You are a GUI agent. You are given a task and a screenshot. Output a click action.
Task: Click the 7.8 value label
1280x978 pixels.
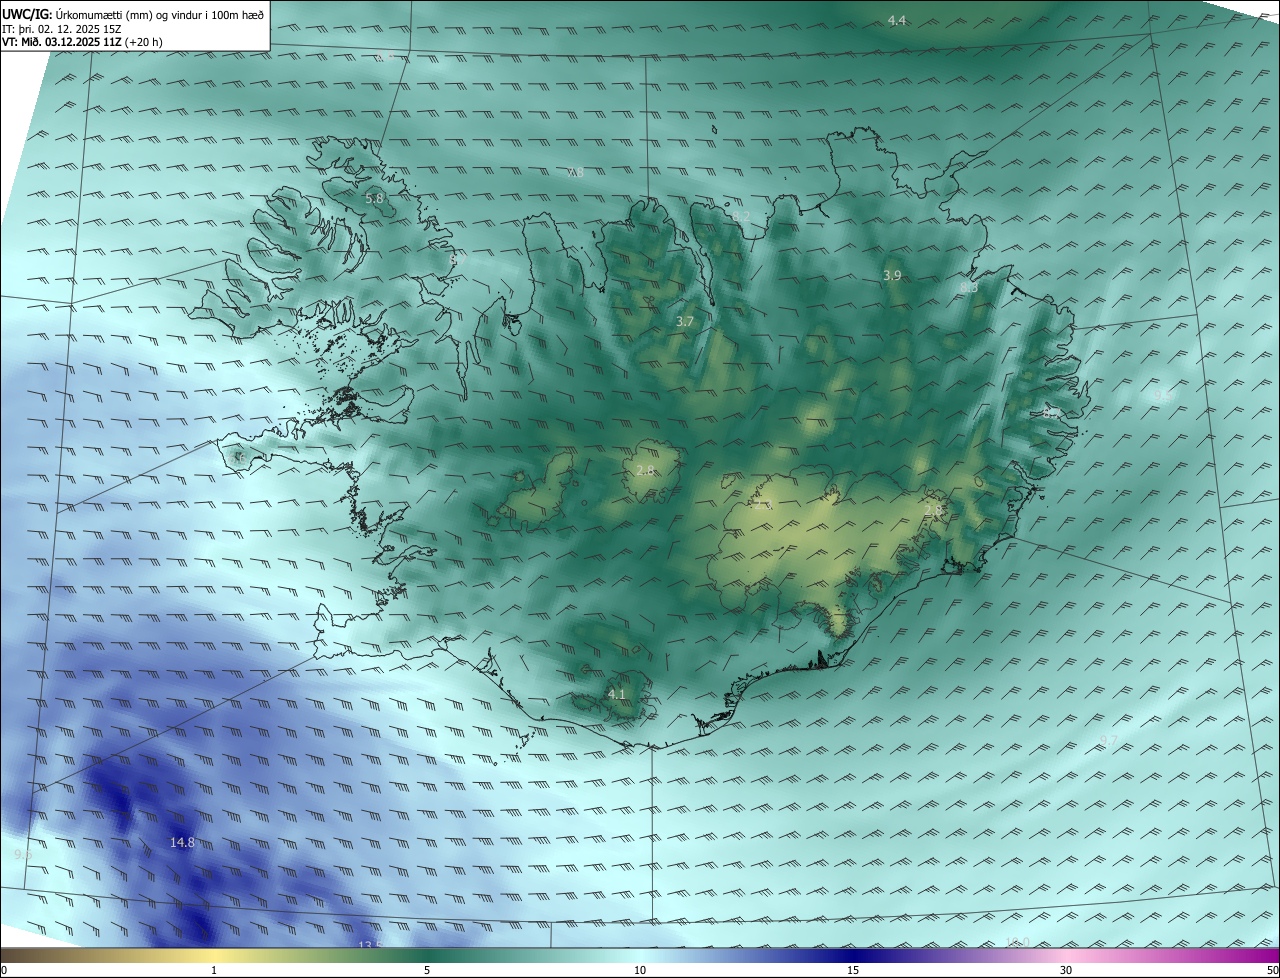point(576,173)
